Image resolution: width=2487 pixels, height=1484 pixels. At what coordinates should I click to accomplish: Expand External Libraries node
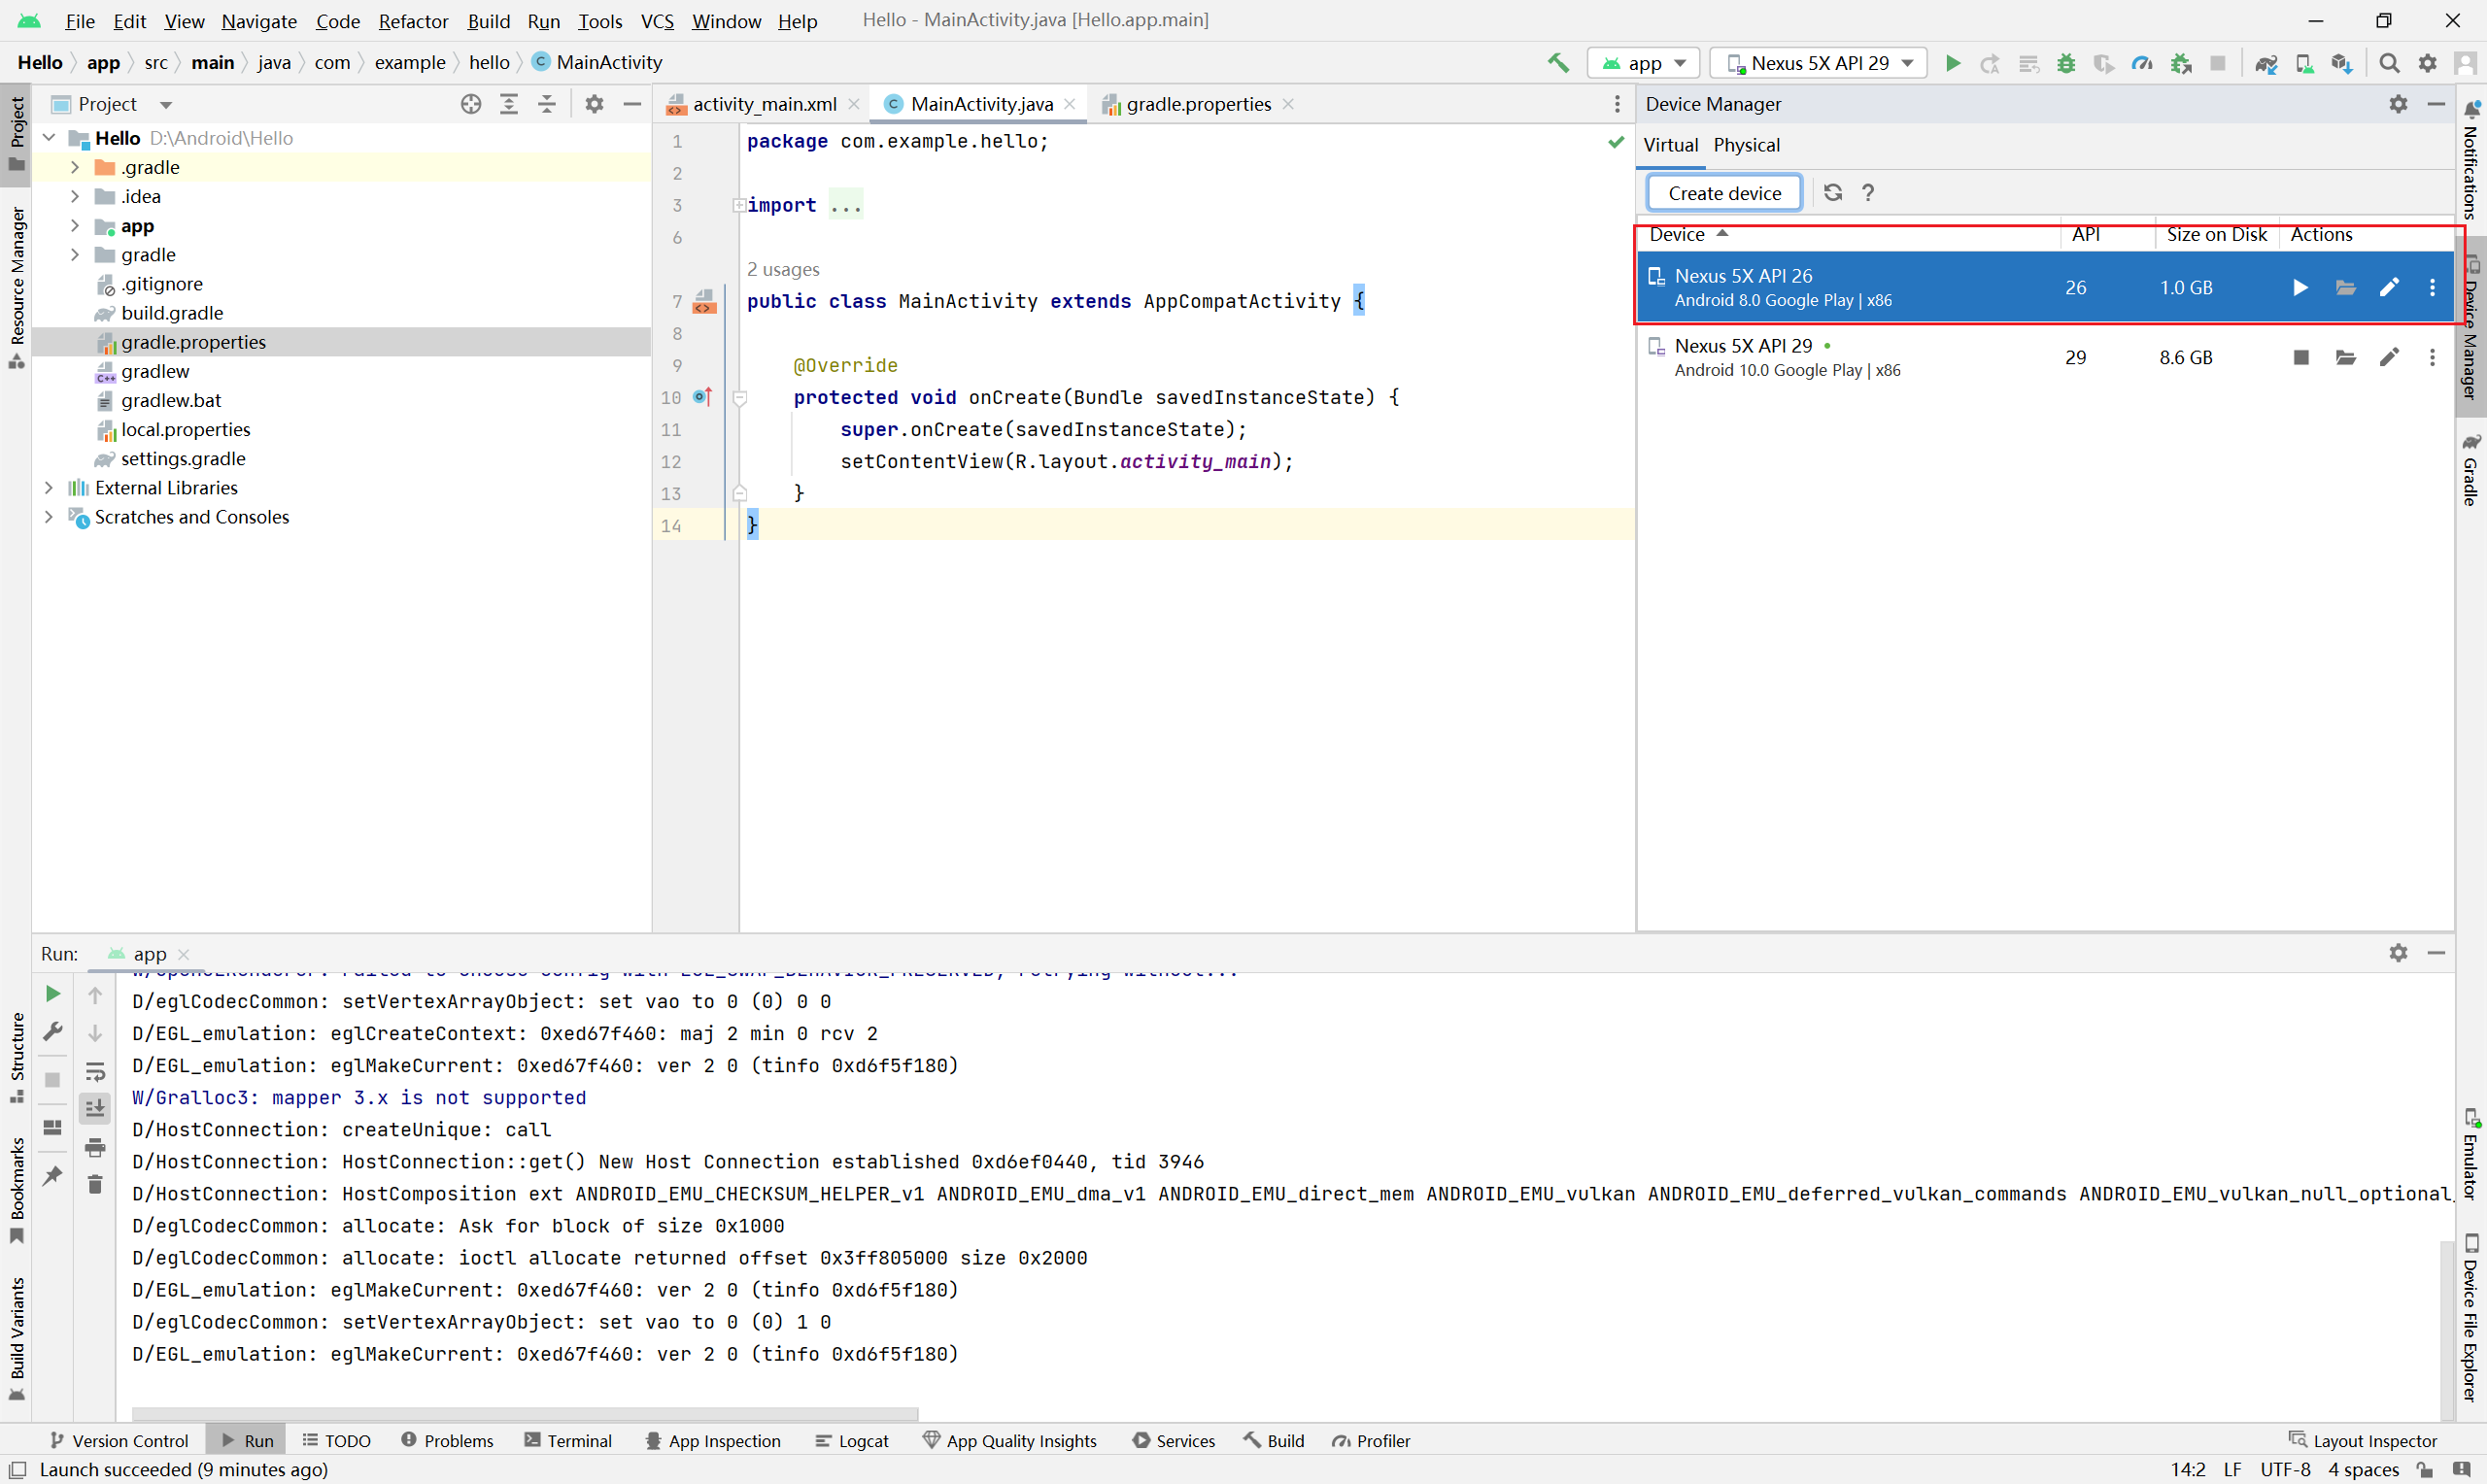coord(48,487)
